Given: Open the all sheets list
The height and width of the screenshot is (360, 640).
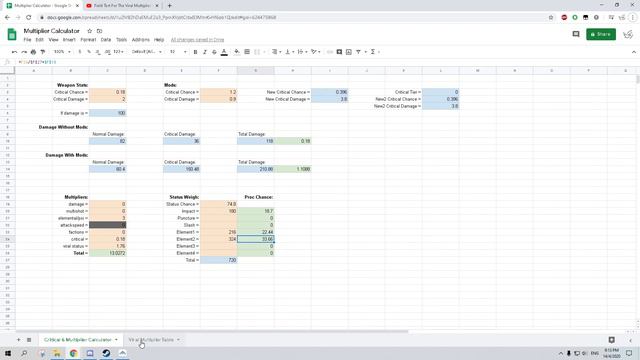Looking at the screenshot, I should pos(29,340).
